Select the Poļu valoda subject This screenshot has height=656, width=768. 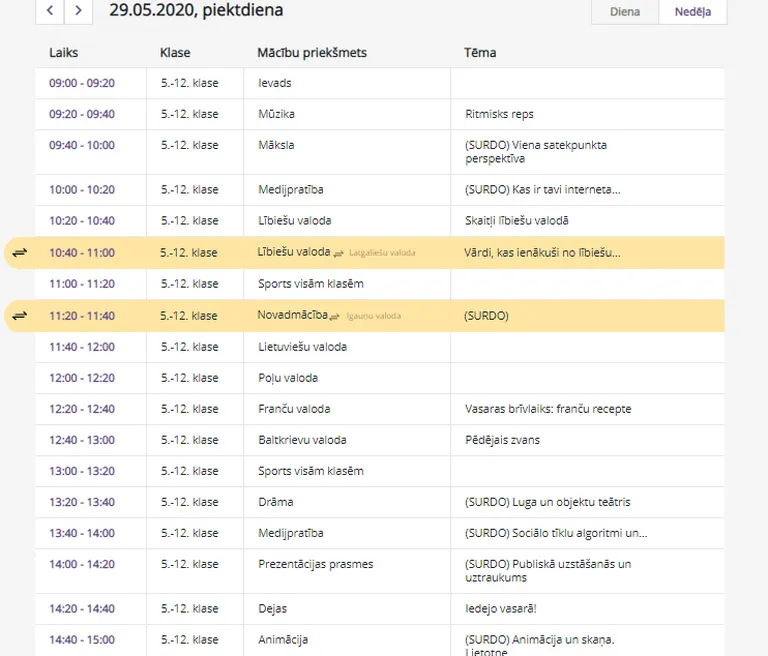[x=288, y=378]
